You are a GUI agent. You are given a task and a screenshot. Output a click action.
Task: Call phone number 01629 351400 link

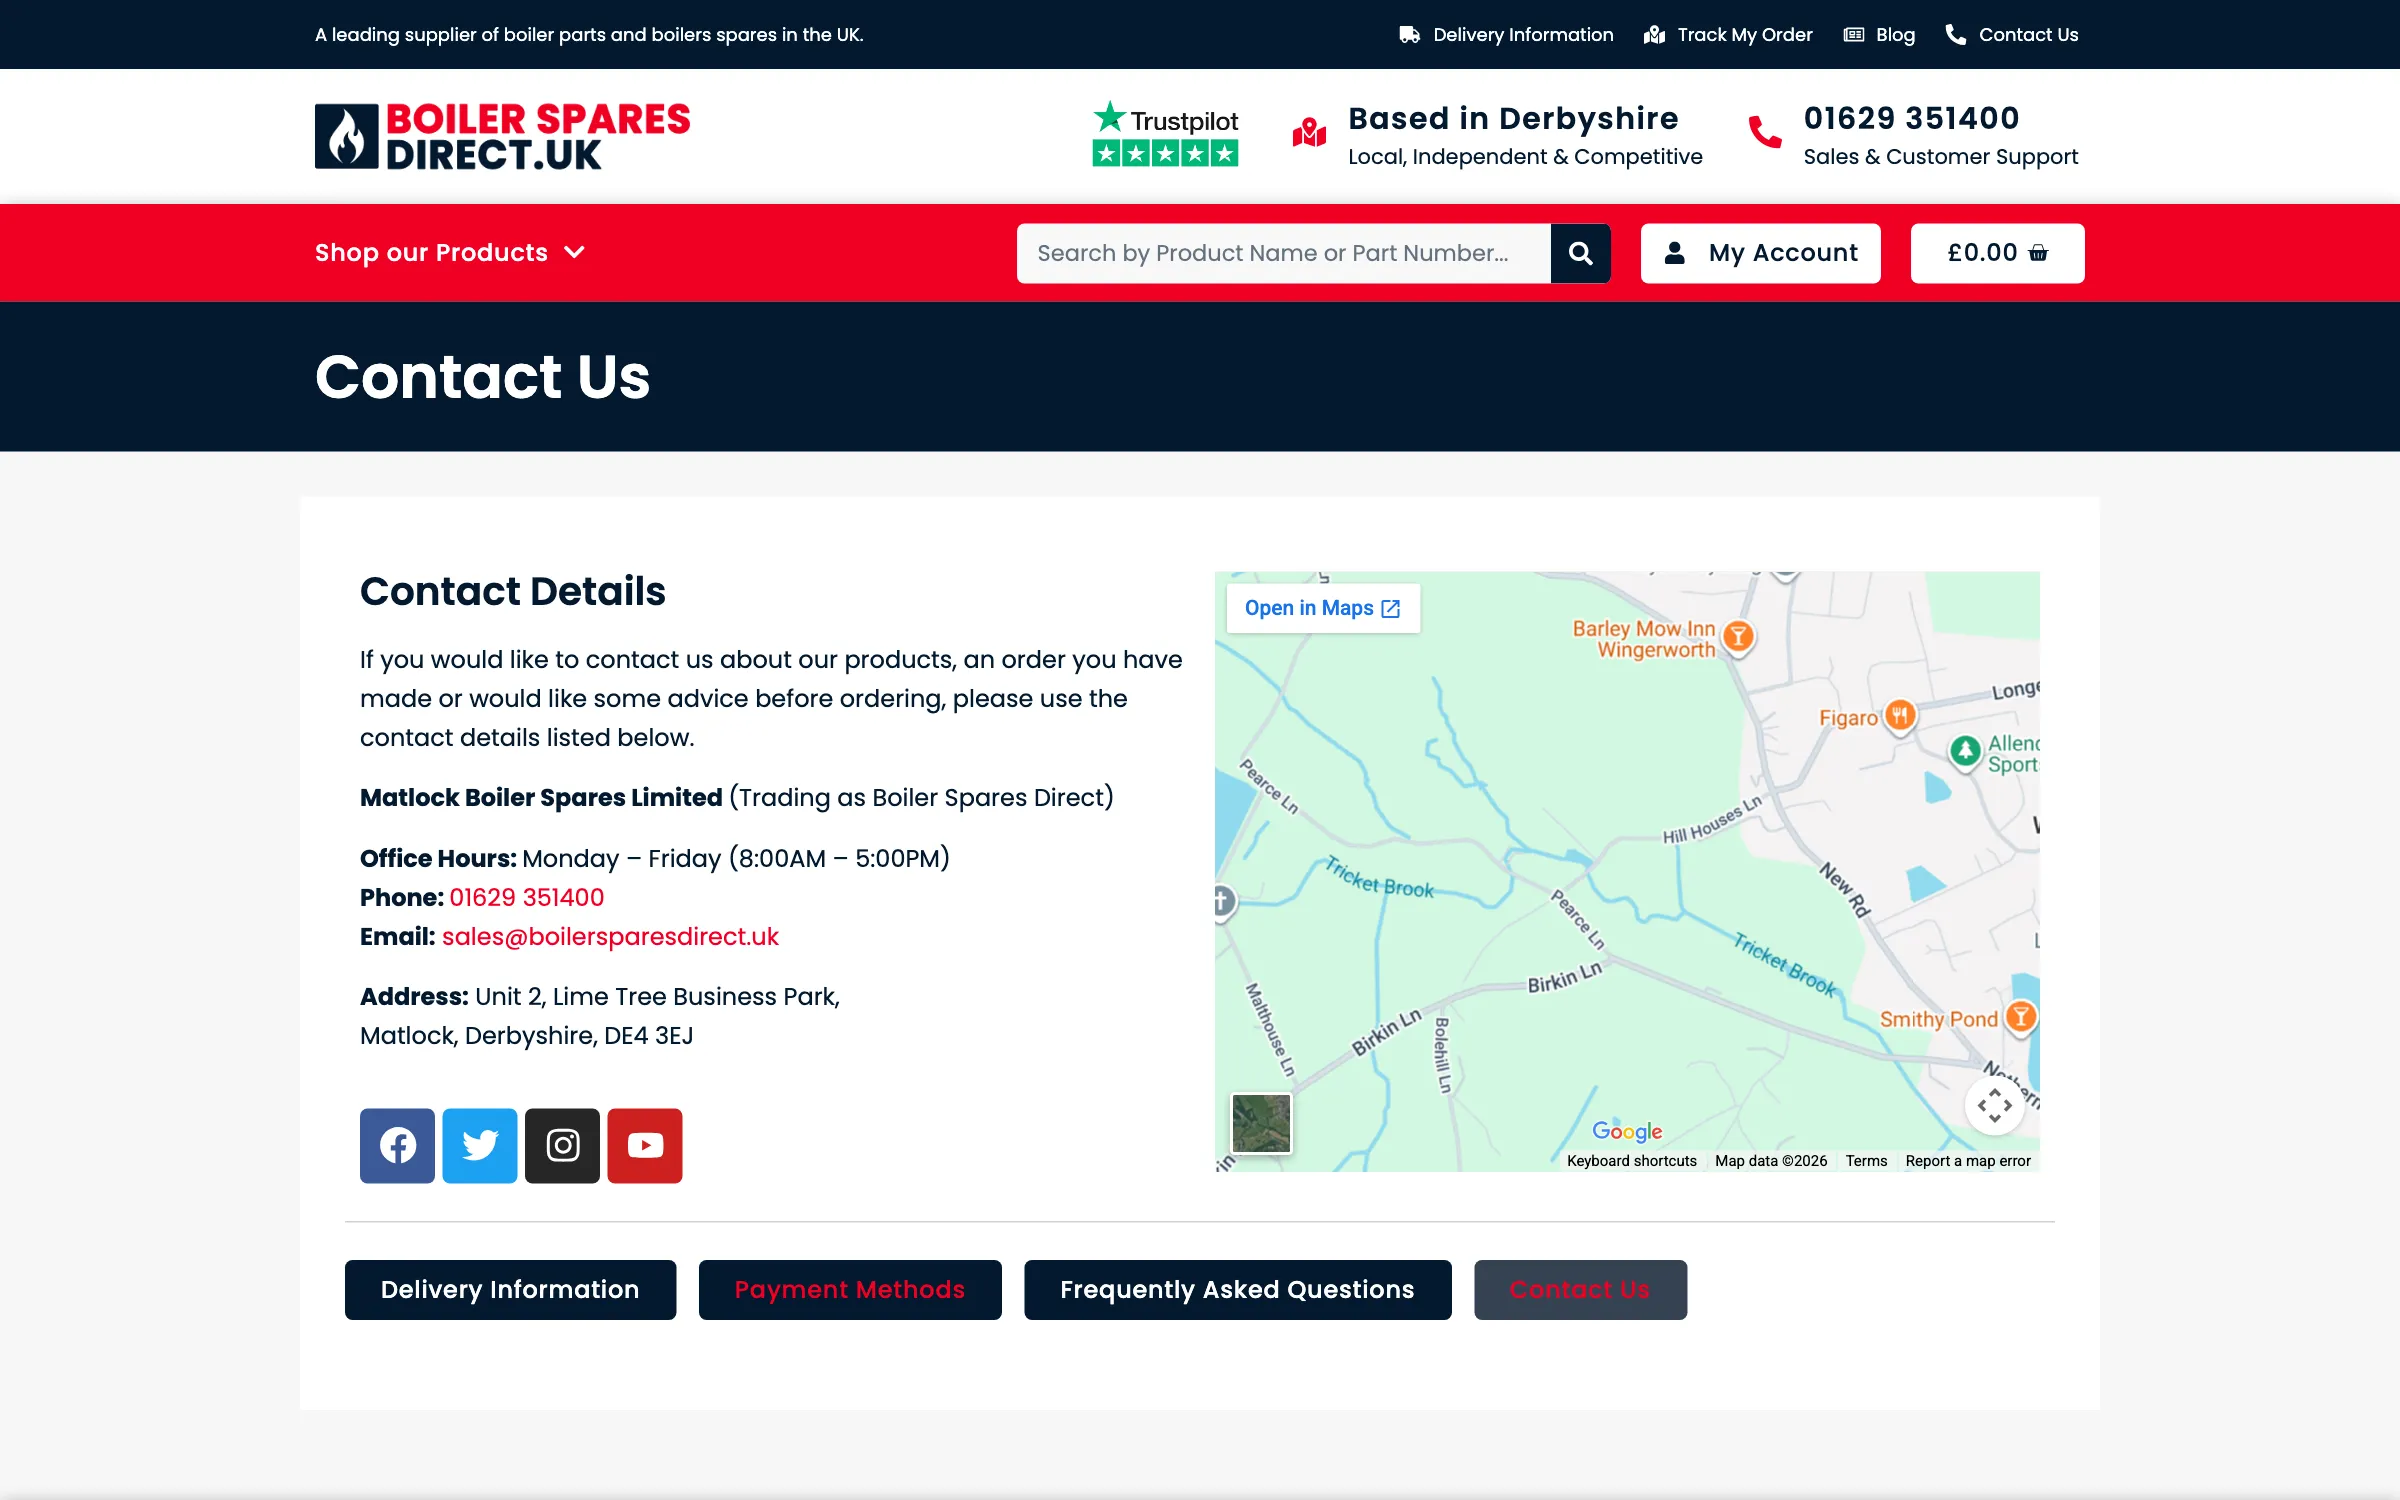[527, 897]
